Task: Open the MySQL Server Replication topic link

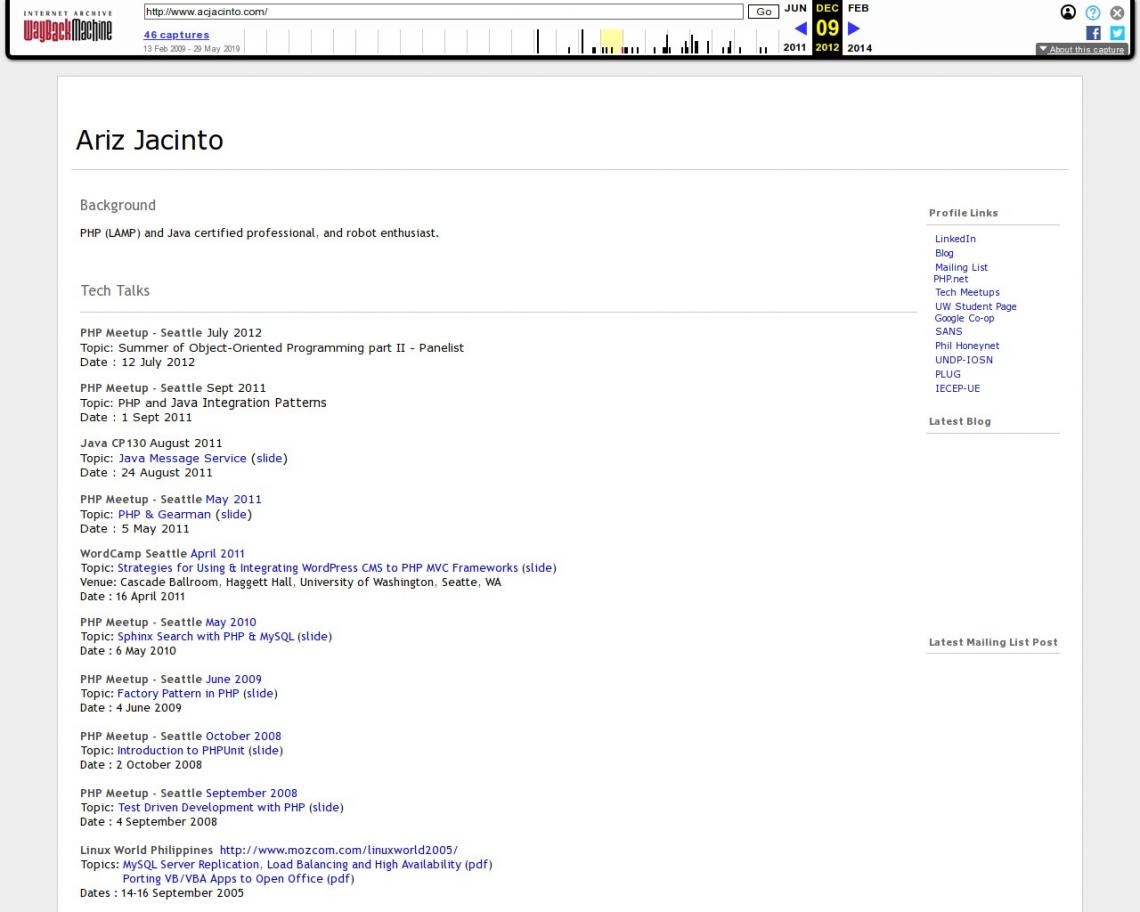Action: [292, 865]
